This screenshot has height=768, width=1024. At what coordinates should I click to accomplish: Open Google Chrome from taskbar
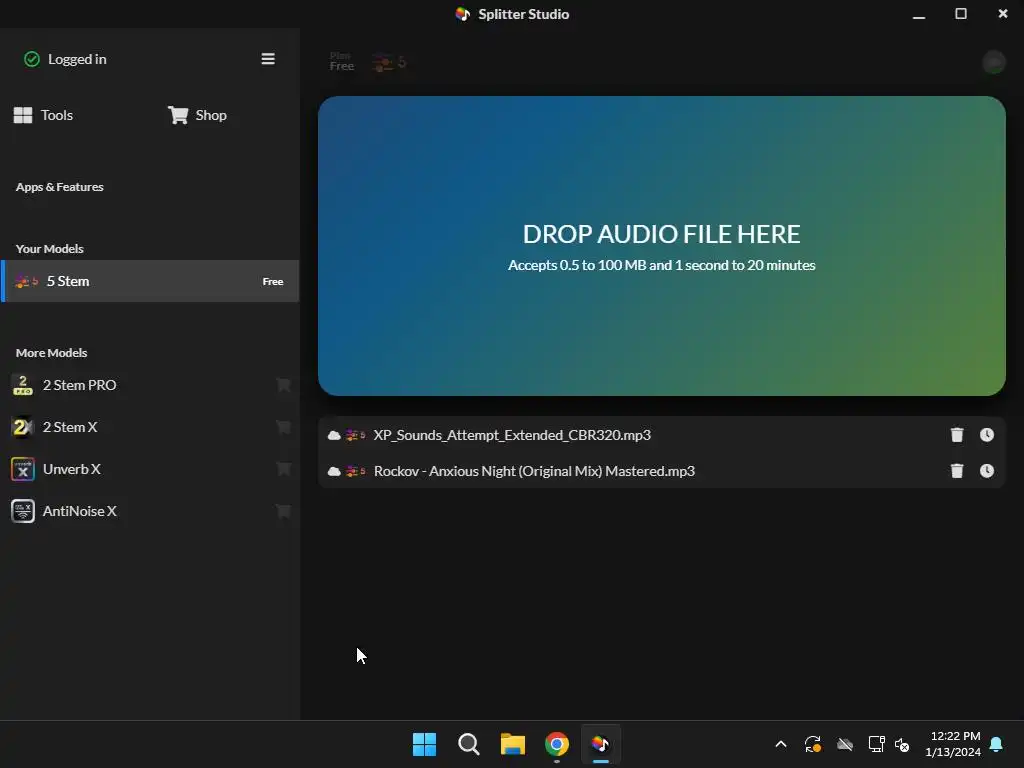(x=557, y=744)
